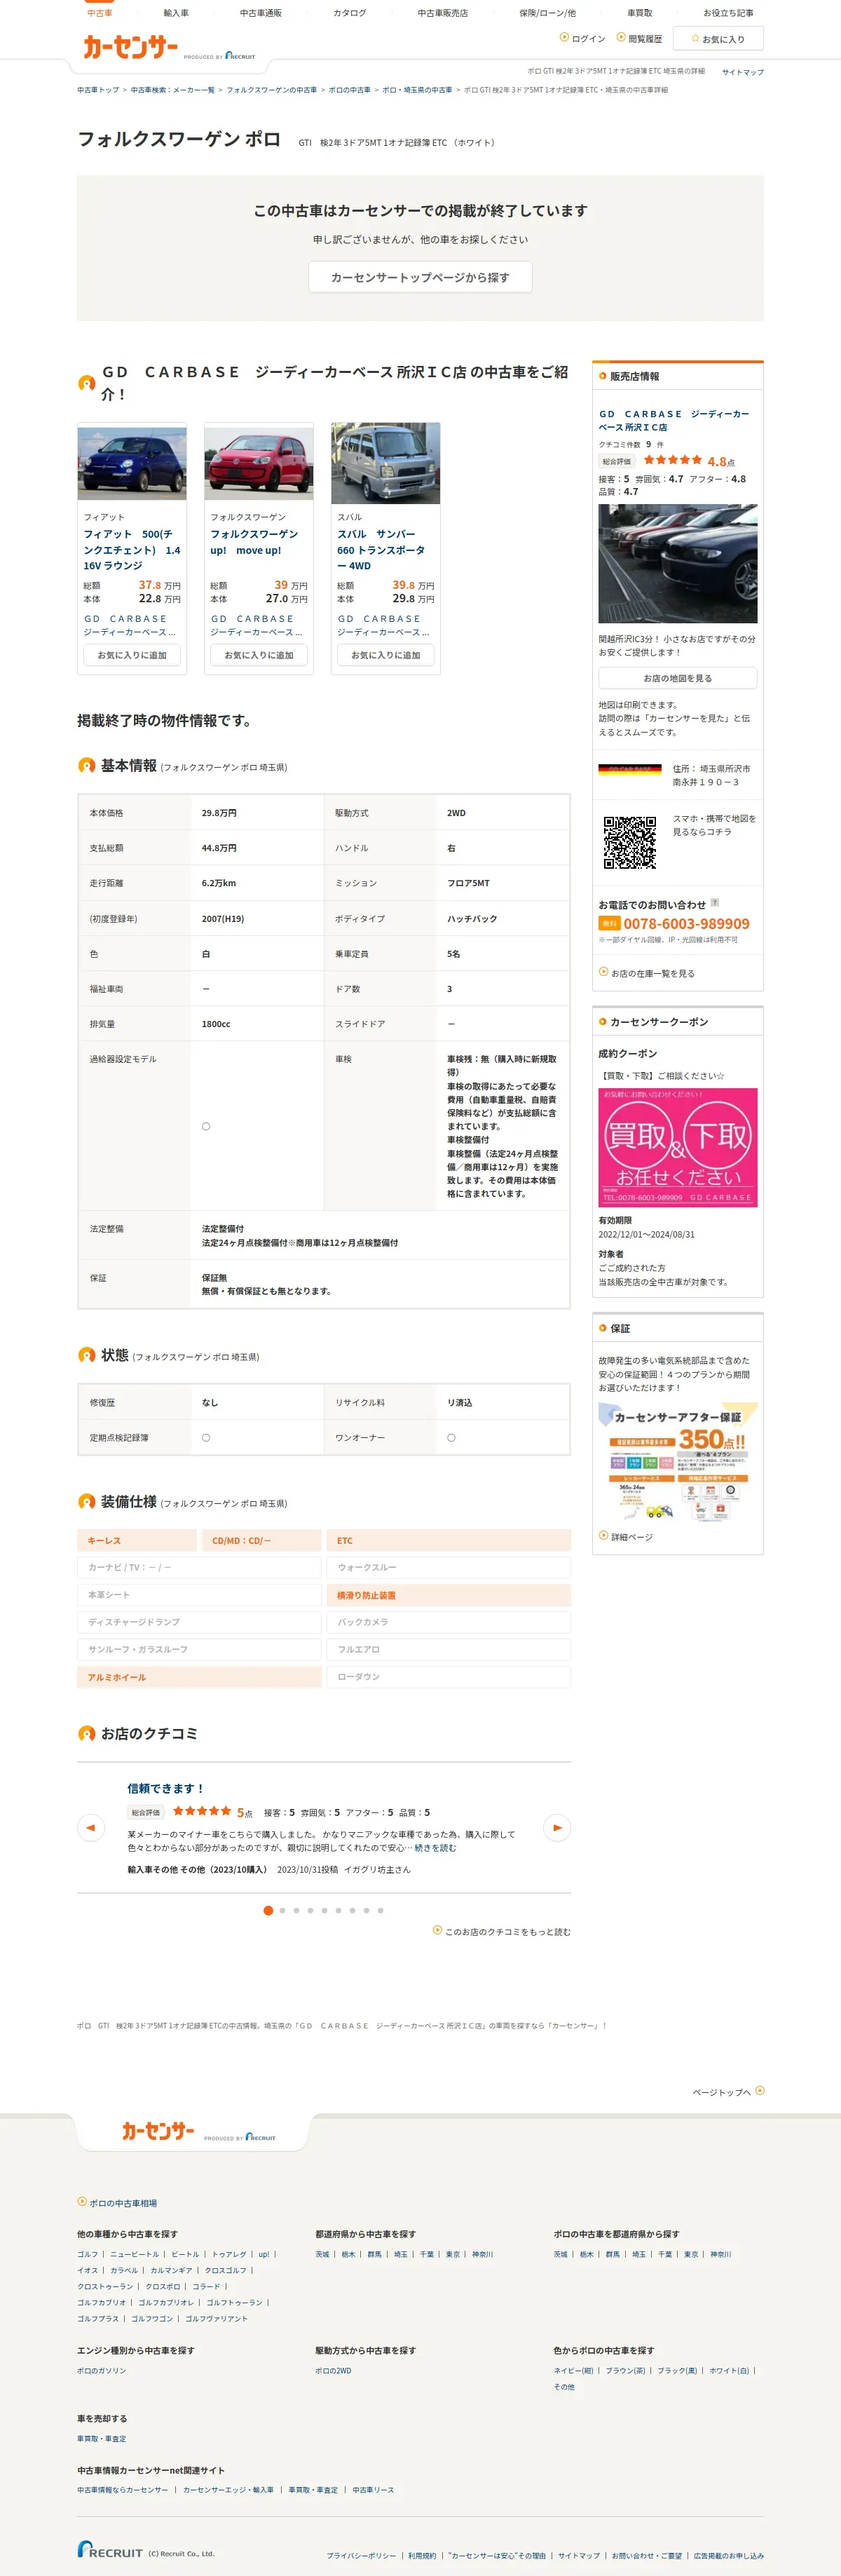Open お問い合わせ・ご要望 footer link
This screenshot has height=2576, width=841.
tap(647, 2555)
